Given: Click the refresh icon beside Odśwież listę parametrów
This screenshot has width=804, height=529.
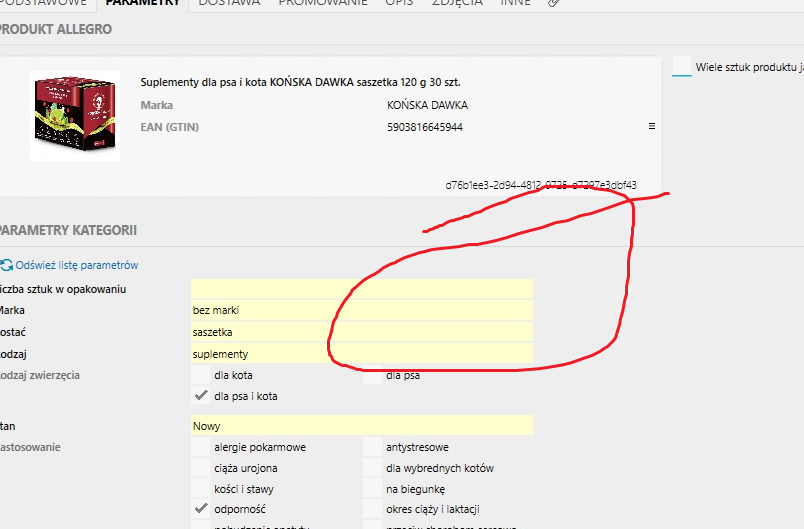Looking at the screenshot, I should coord(7,265).
